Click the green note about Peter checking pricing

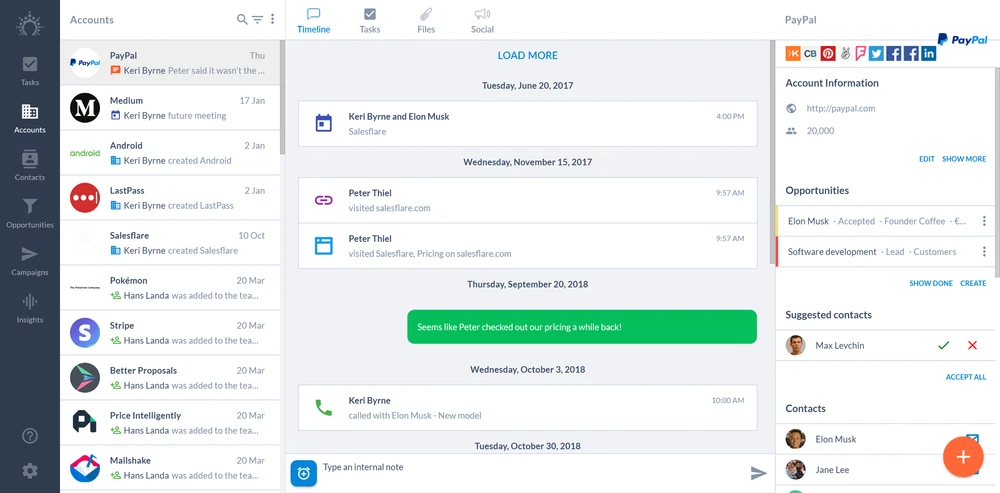pos(582,327)
